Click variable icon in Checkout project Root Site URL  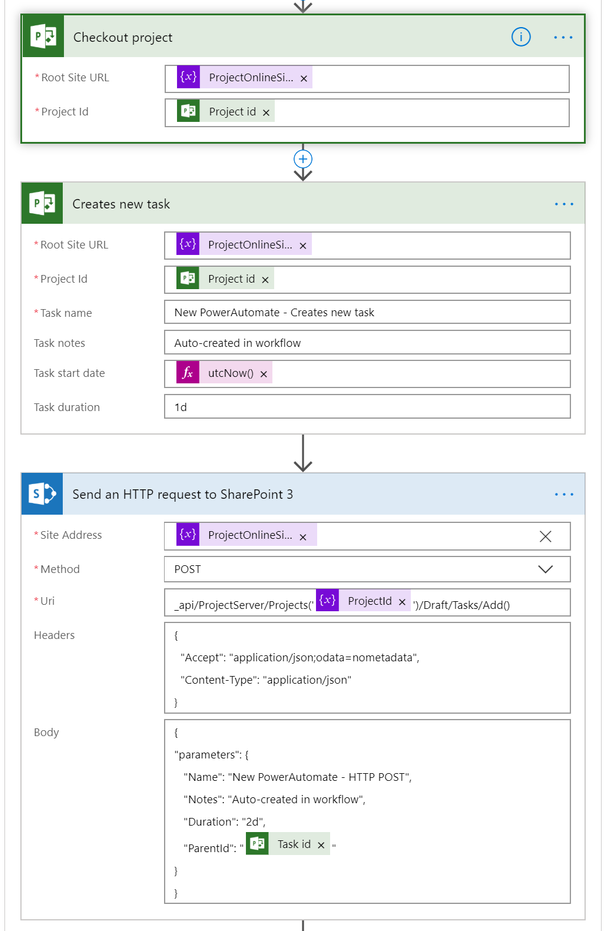coord(188,77)
